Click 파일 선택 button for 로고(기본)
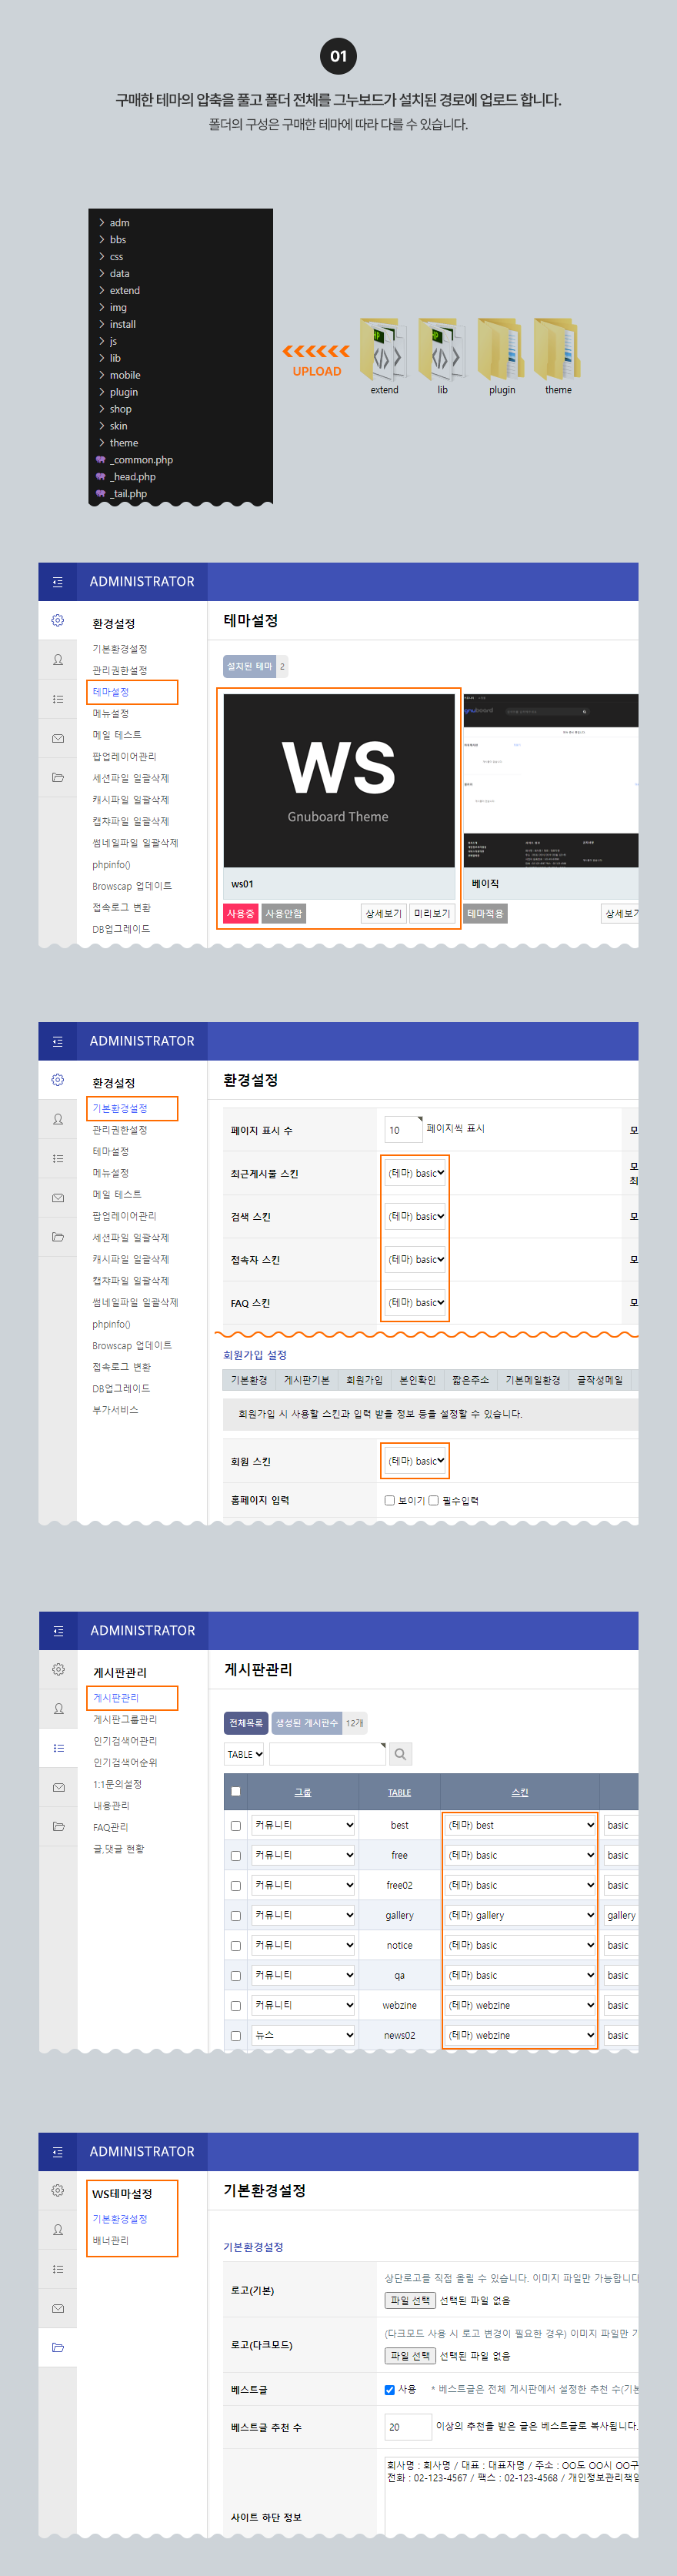The height and width of the screenshot is (2576, 677). pos(410,2300)
